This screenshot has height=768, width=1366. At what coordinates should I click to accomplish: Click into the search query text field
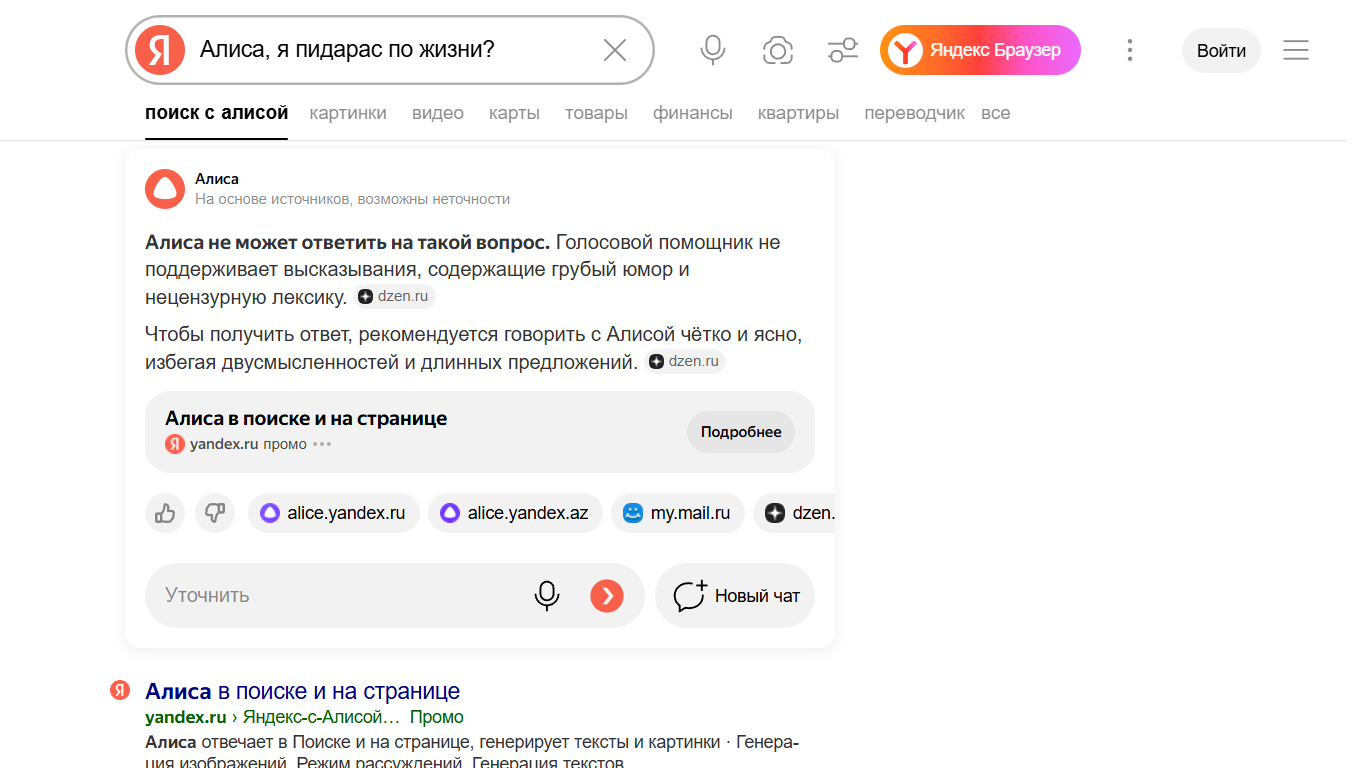pyautogui.click(x=390, y=50)
